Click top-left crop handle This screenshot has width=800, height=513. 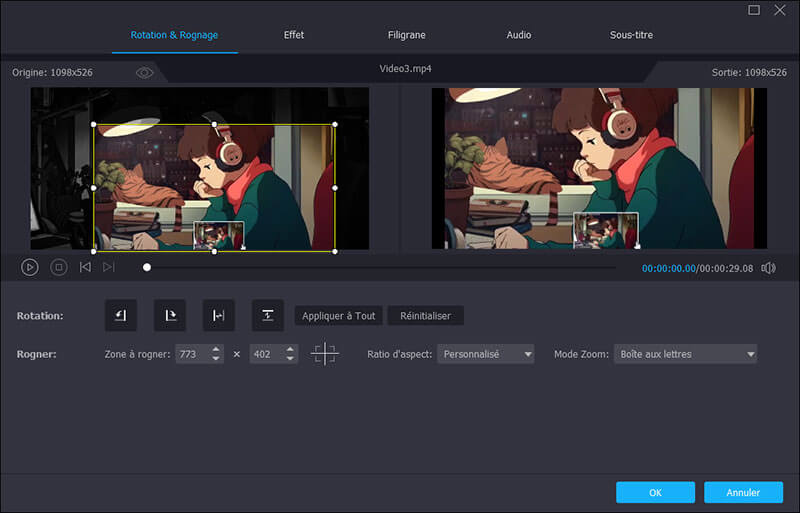[93, 124]
